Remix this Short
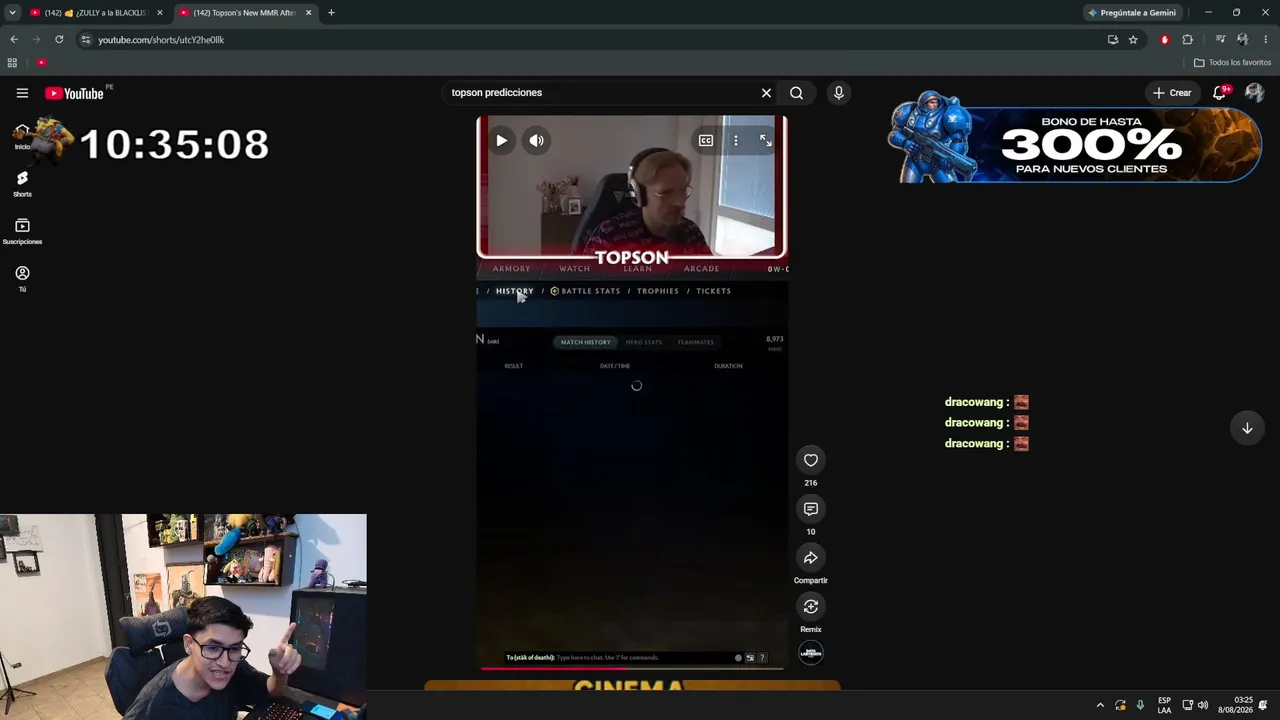 (811, 607)
